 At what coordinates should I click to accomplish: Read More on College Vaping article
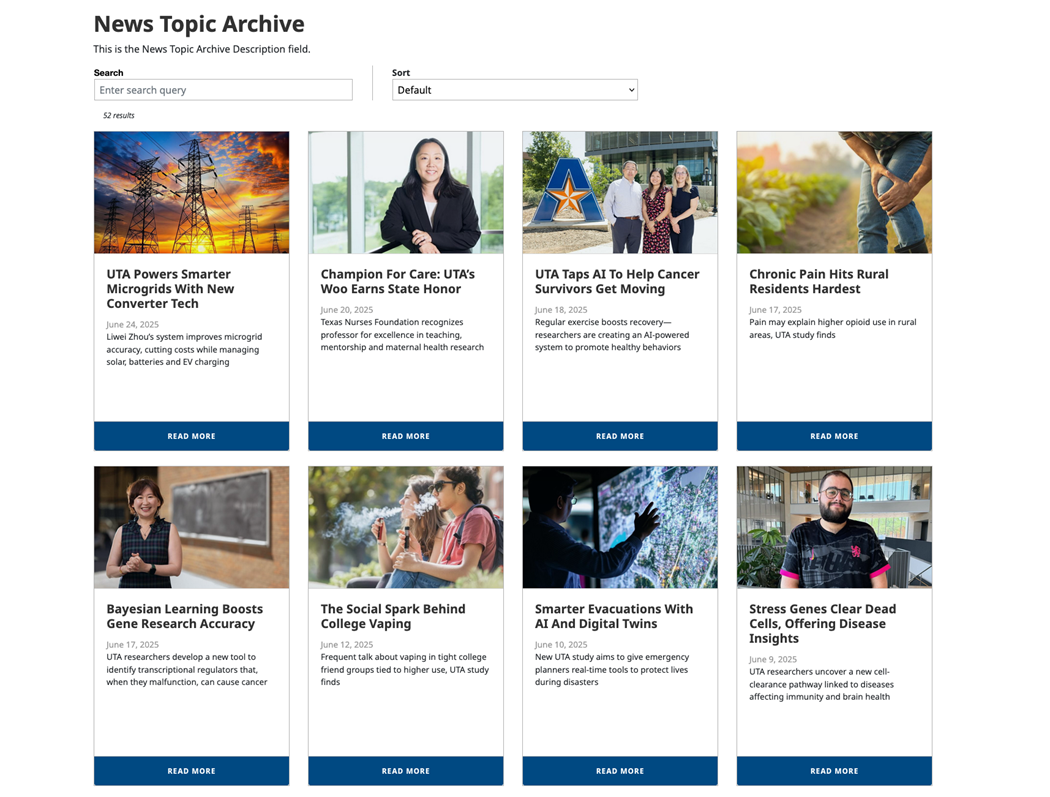click(406, 771)
